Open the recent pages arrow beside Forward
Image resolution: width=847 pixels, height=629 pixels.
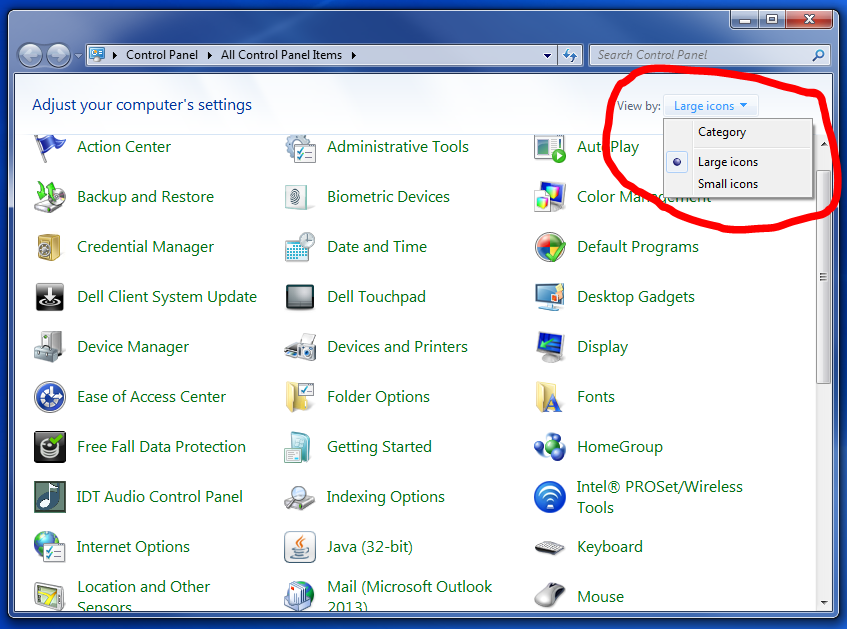78,56
